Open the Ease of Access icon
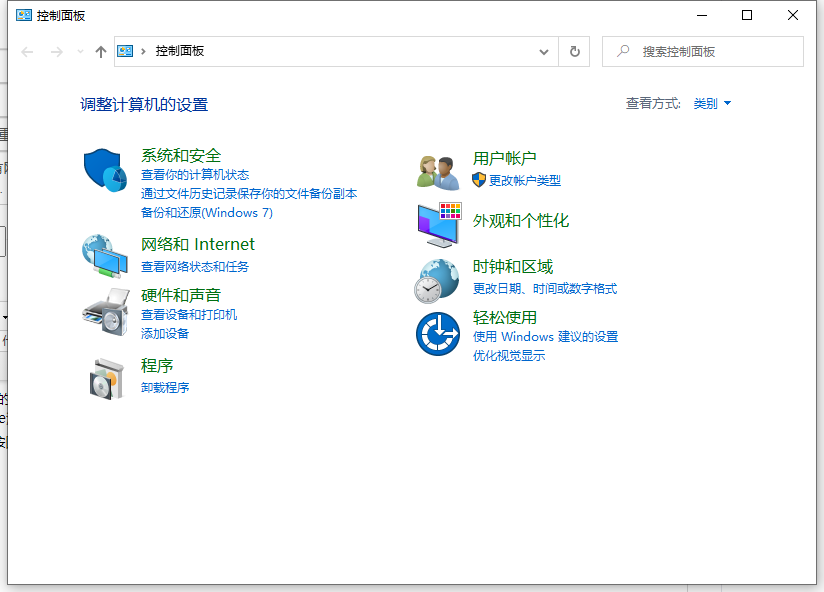 coord(437,334)
